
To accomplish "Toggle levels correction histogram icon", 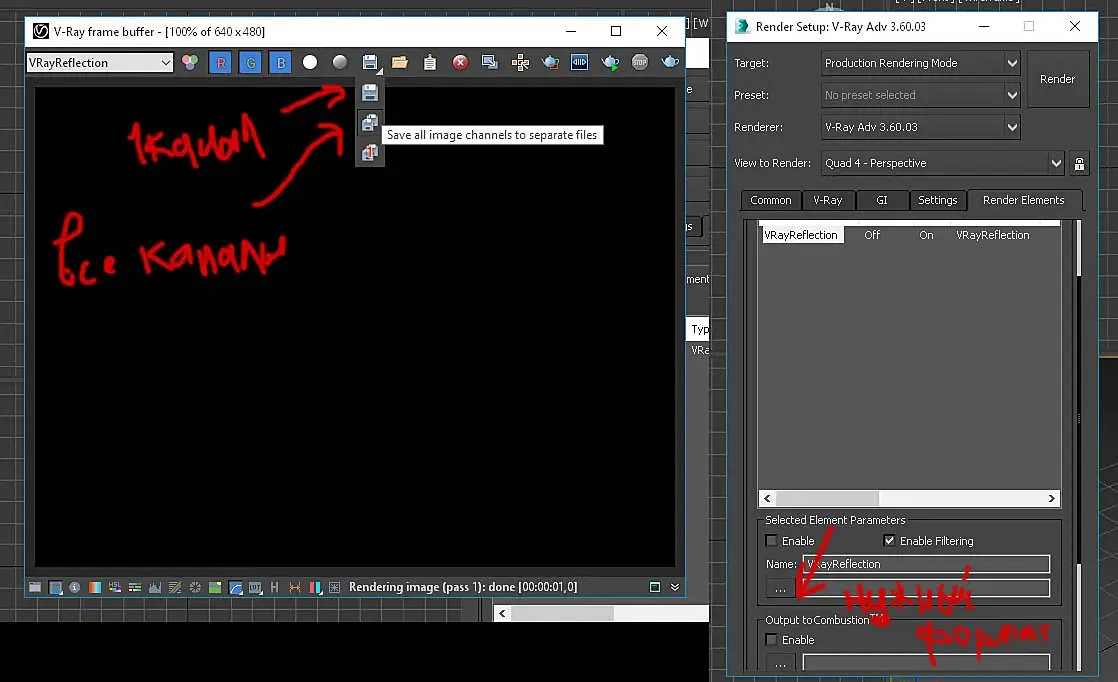I will coord(155,587).
